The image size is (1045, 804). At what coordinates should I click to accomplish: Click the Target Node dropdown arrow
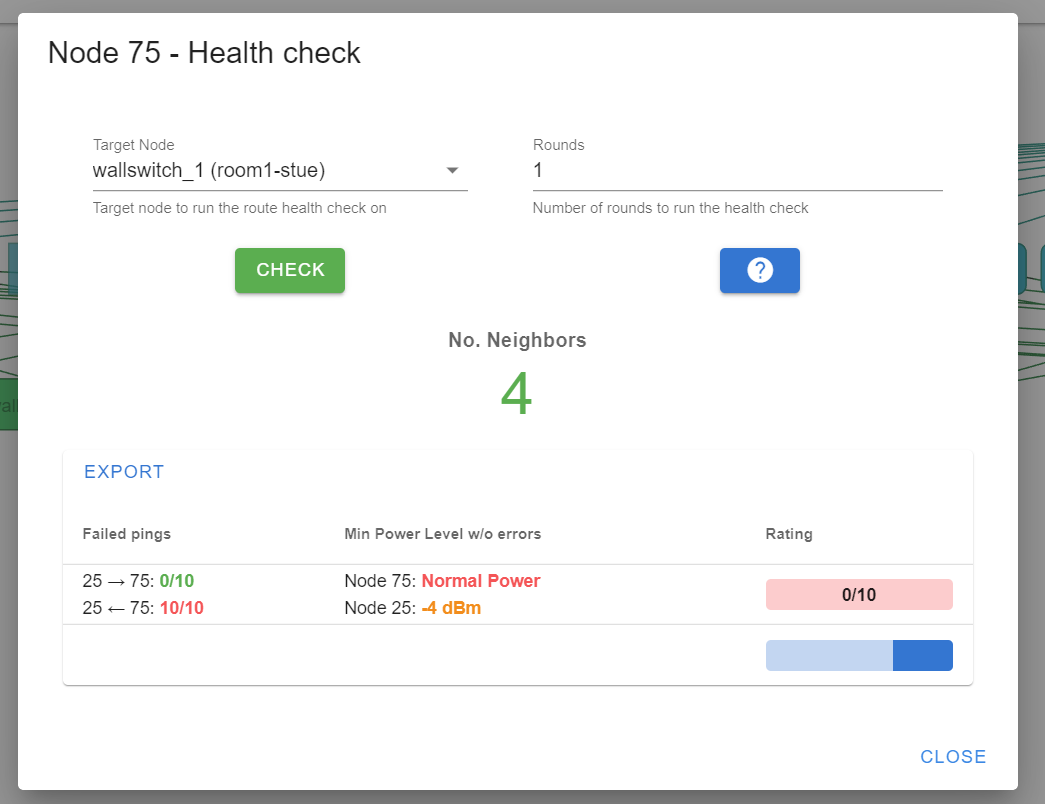coord(452,170)
